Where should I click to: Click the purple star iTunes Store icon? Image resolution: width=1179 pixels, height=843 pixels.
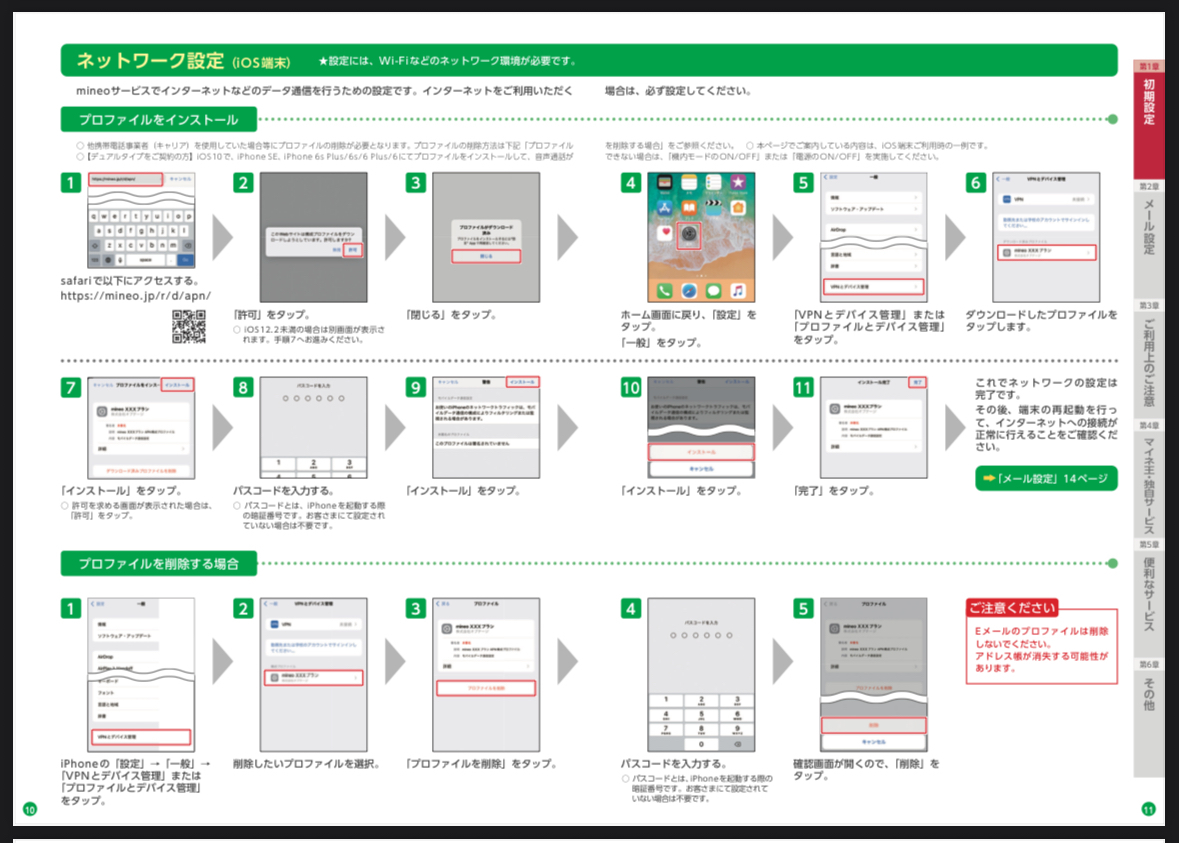(x=738, y=182)
